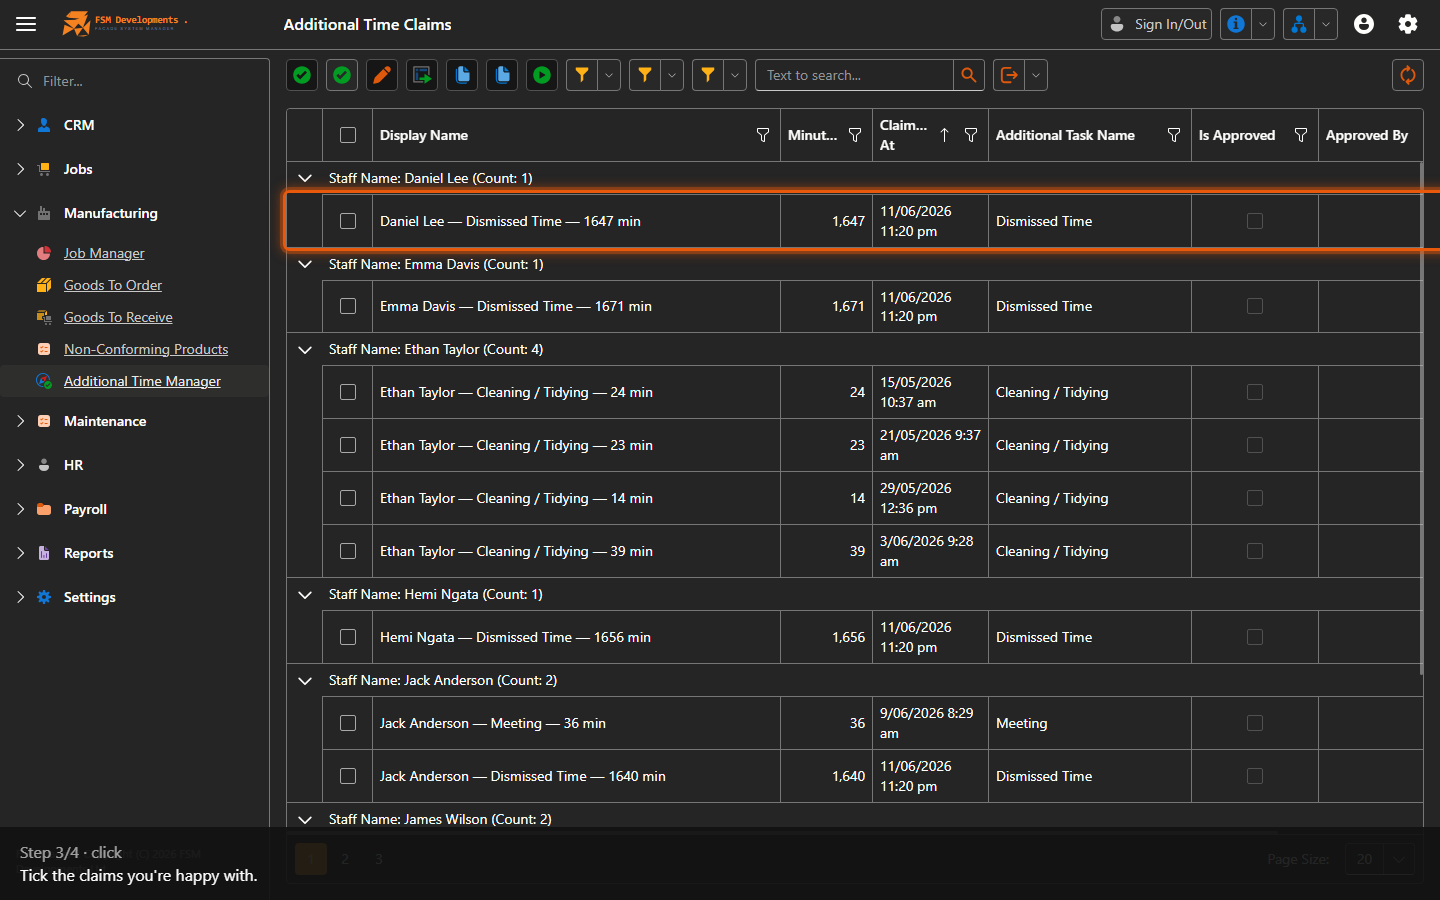Tick the select-all checkbox in header

pyautogui.click(x=348, y=135)
